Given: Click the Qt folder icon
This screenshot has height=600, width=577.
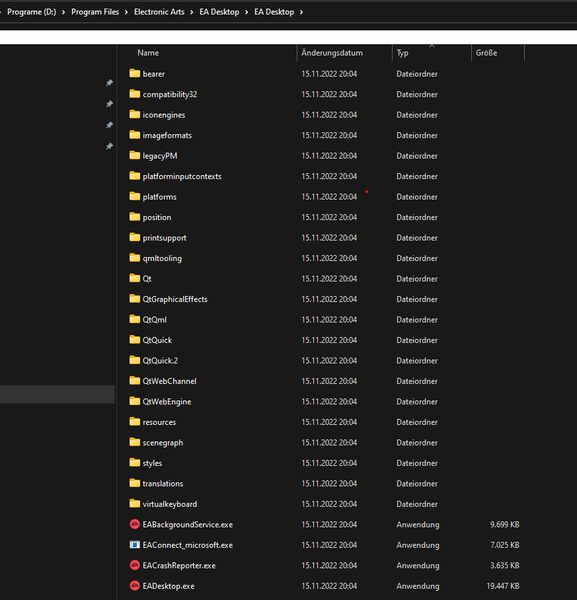Looking at the screenshot, I should pyautogui.click(x=134, y=278).
